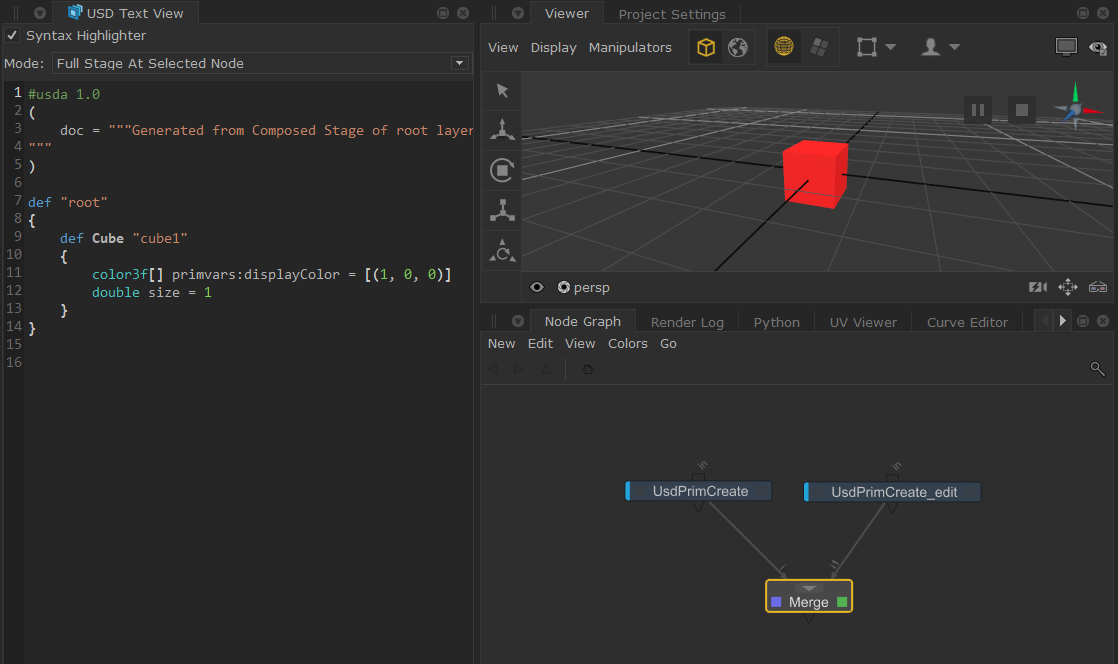
Task: Open the Node Graph search magnifier
Action: [x=1097, y=369]
